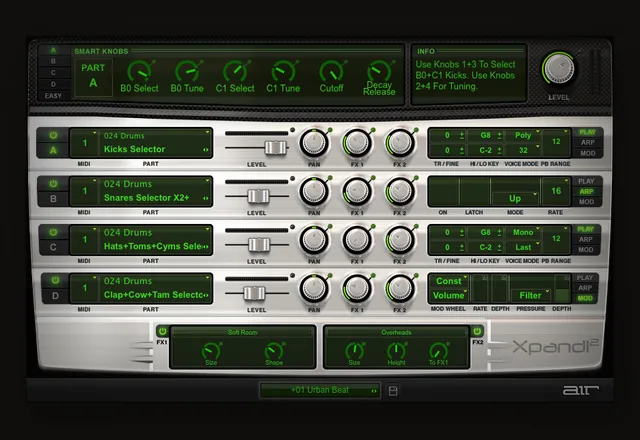This screenshot has width=640, height=440.
Task: Select MOD page for part A
Action: coord(587,153)
